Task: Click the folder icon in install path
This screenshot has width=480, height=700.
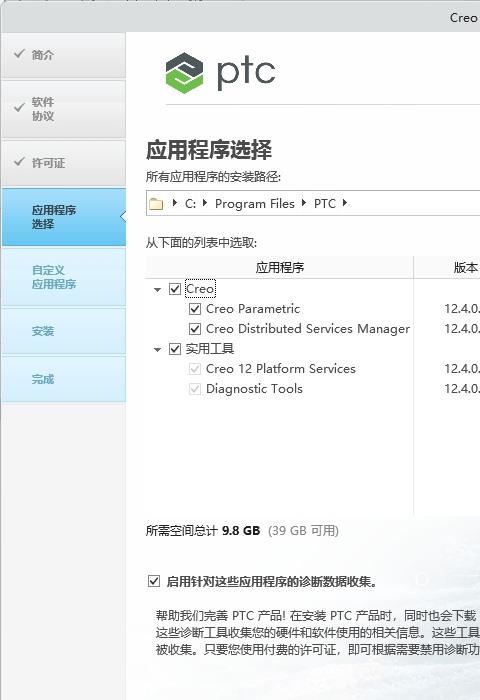Action: [156, 204]
